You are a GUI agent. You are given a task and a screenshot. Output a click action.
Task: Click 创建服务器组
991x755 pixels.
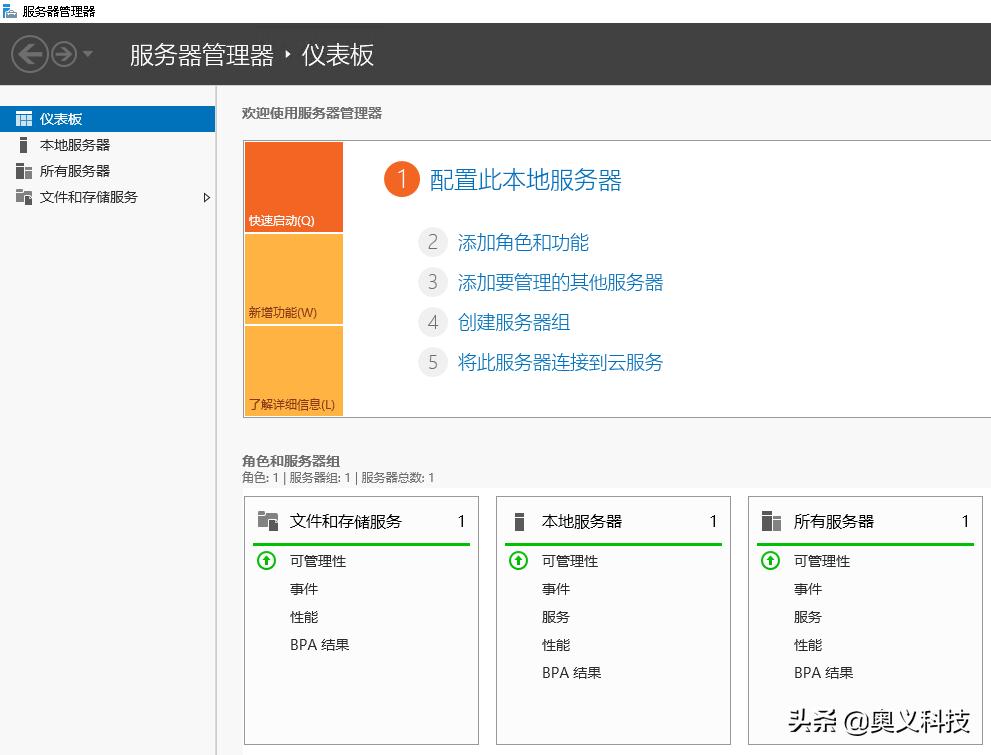(x=513, y=322)
